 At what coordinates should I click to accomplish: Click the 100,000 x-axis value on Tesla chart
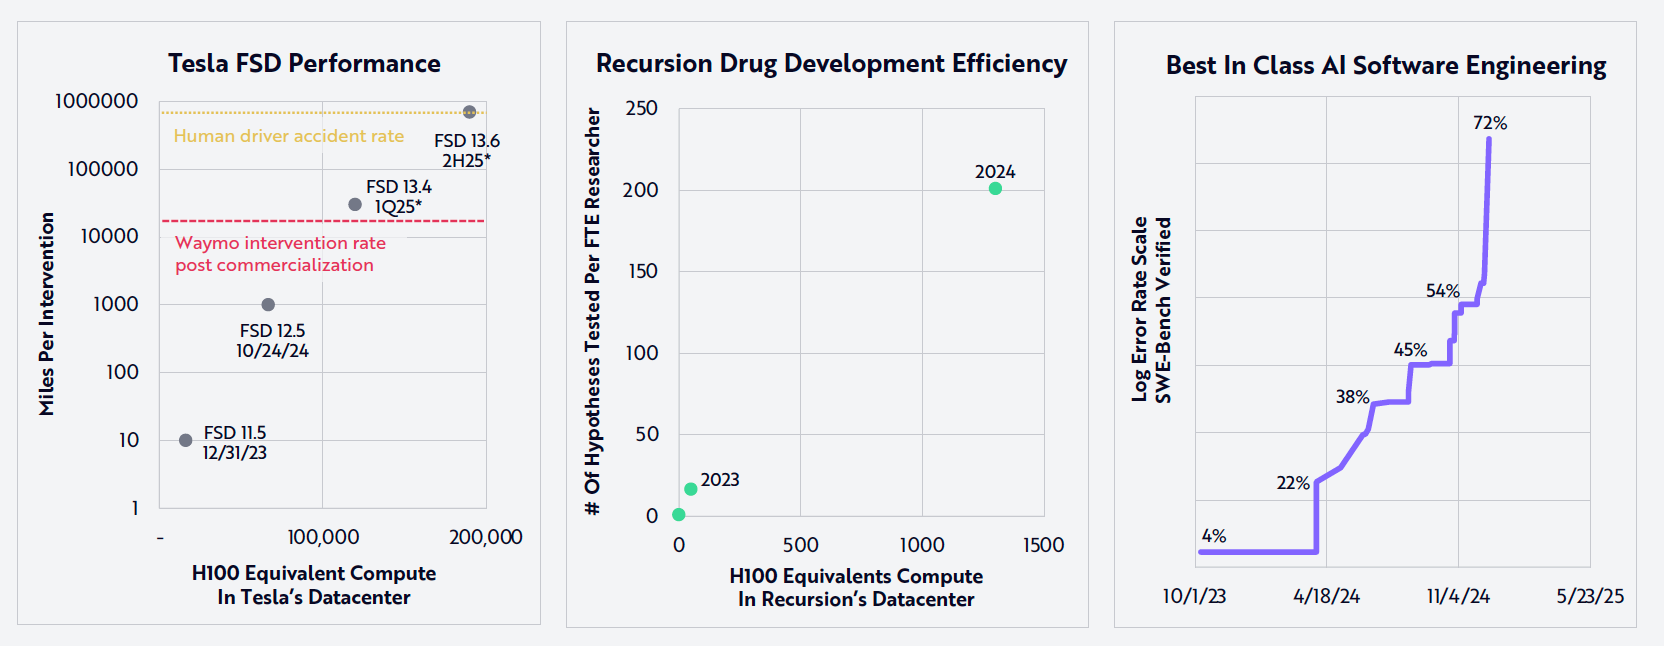(x=323, y=537)
